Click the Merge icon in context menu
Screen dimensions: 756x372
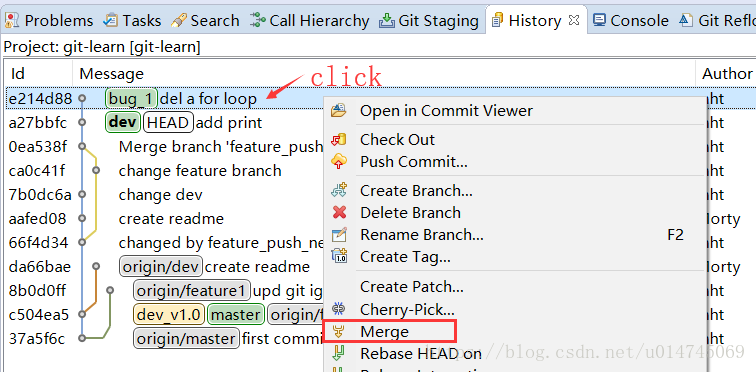coord(340,332)
